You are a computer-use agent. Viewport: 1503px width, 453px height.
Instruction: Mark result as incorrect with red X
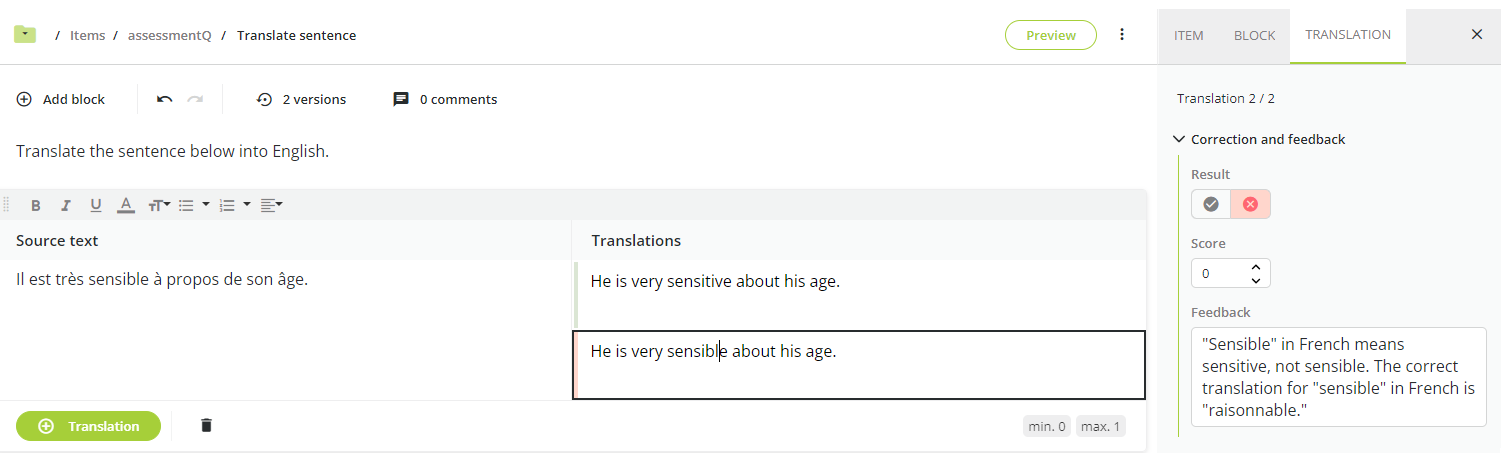pos(1250,204)
